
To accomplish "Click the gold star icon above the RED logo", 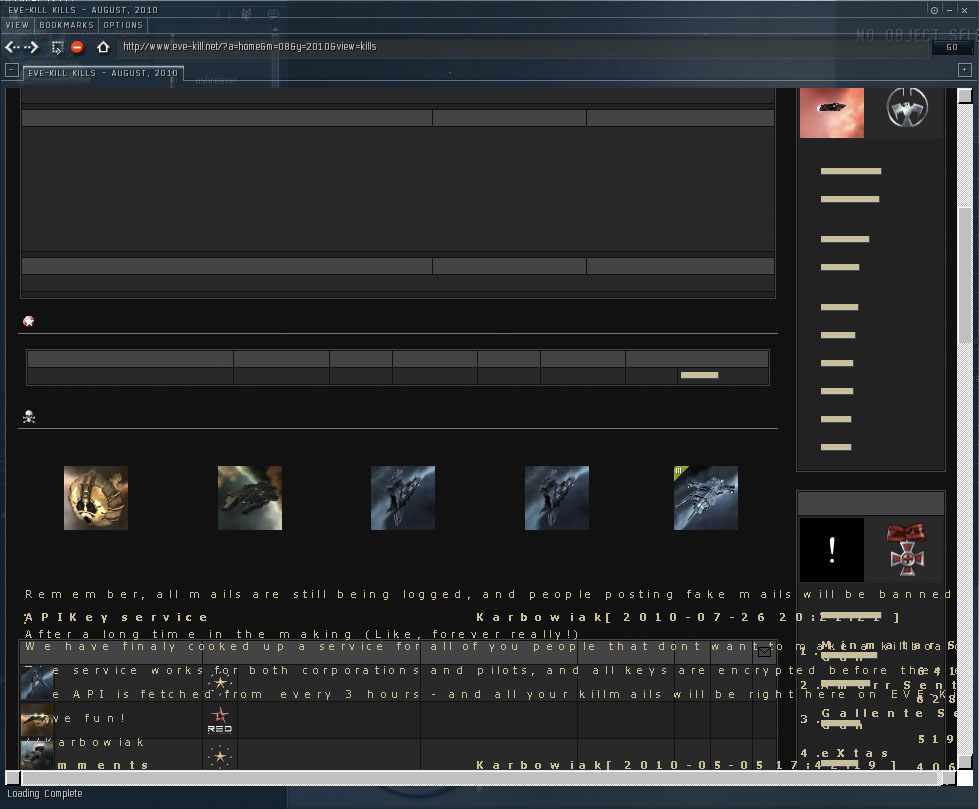I will (220, 682).
